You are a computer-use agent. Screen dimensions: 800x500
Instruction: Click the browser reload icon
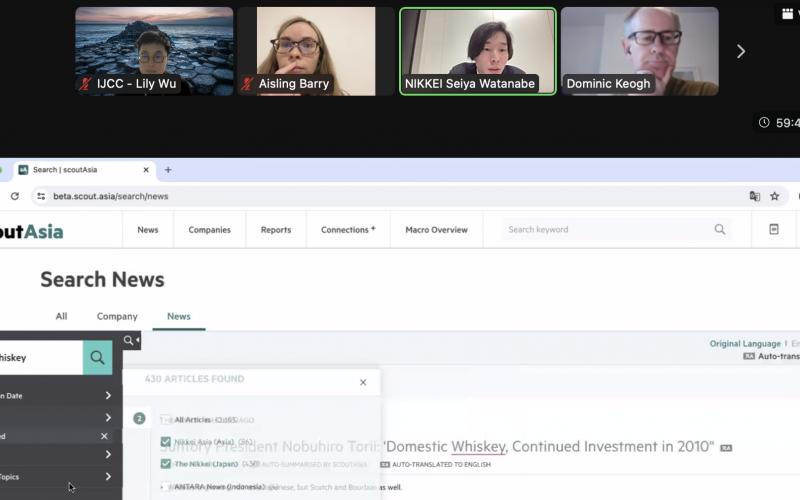pyautogui.click(x=15, y=196)
